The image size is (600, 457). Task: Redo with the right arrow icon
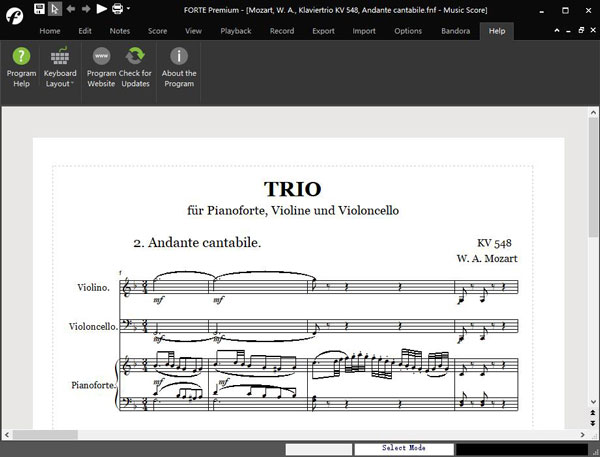coord(86,8)
